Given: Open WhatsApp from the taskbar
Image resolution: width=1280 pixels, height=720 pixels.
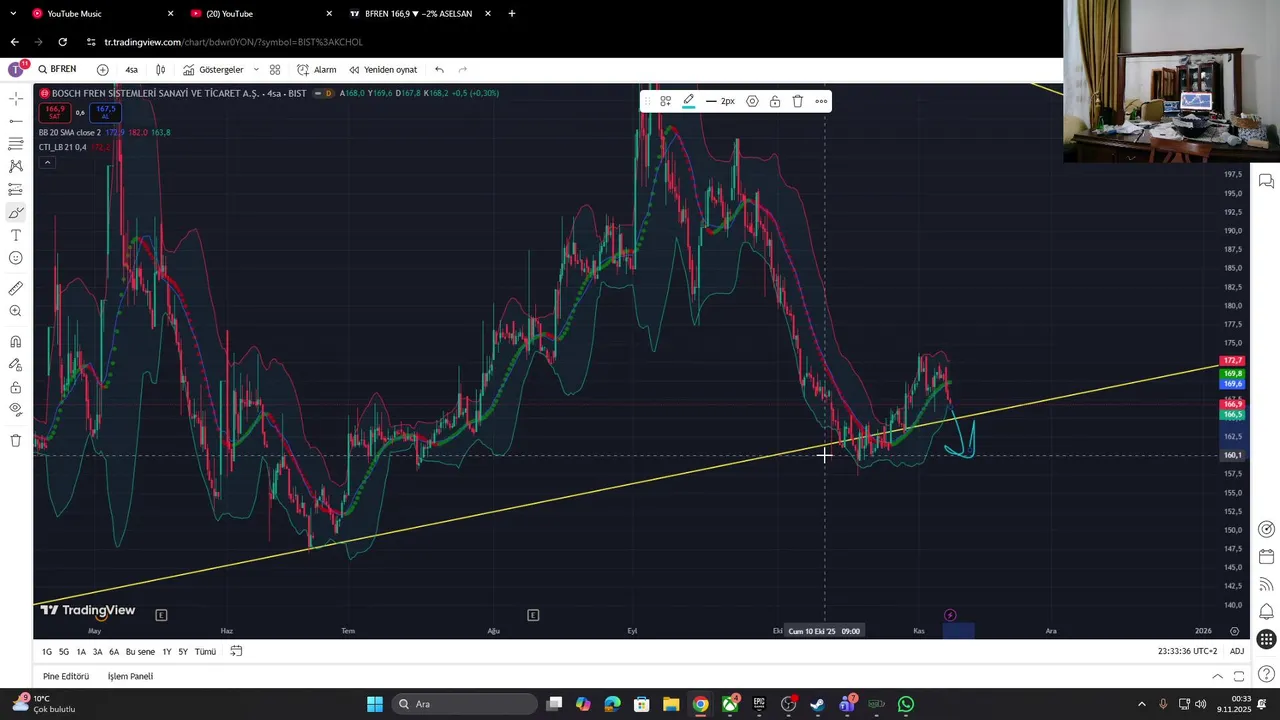Looking at the screenshot, I should pyautogui.click(x=906, y=704).
